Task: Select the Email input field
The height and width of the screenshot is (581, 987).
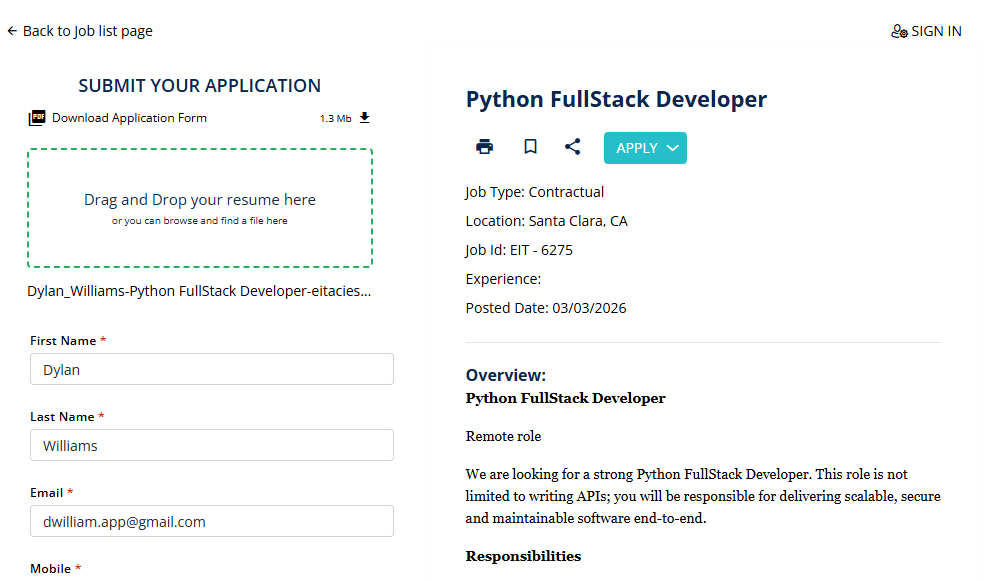Action: click(x=211, y=521)
